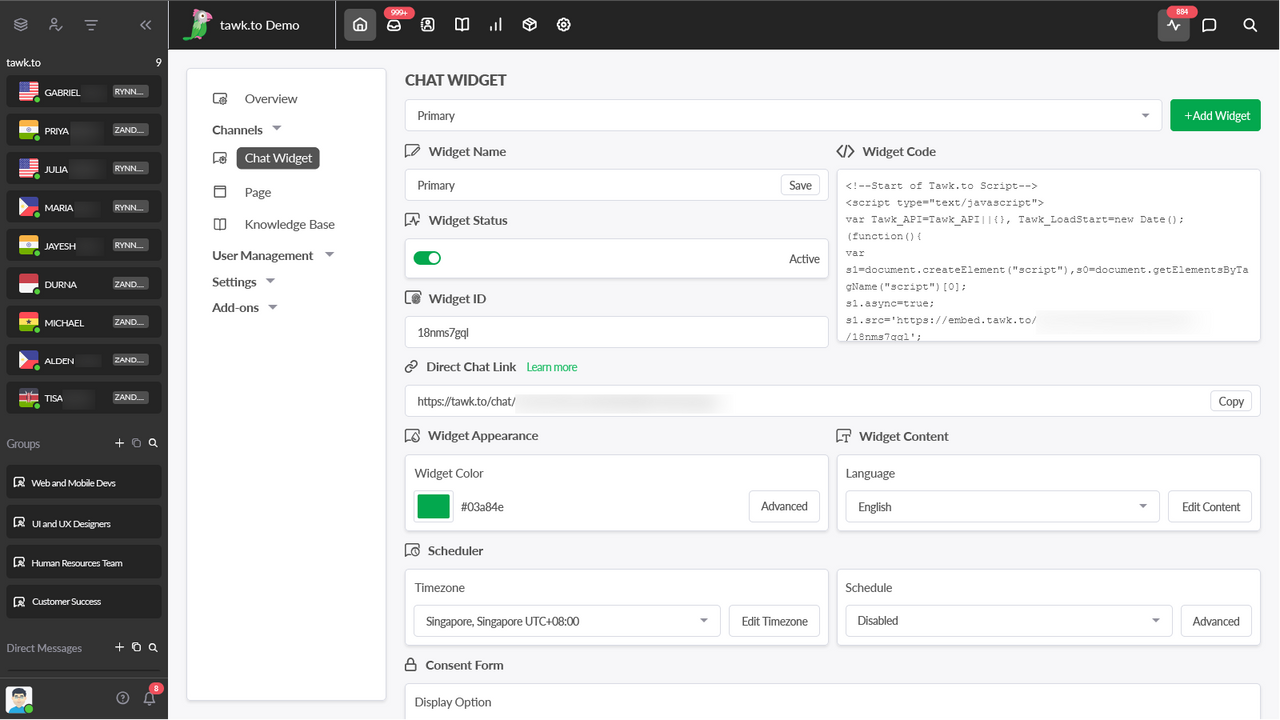This screenshot has width=1280, height=720.
Task: Open the Monitoring icon with 884 badge
Action: [1173, 25]
